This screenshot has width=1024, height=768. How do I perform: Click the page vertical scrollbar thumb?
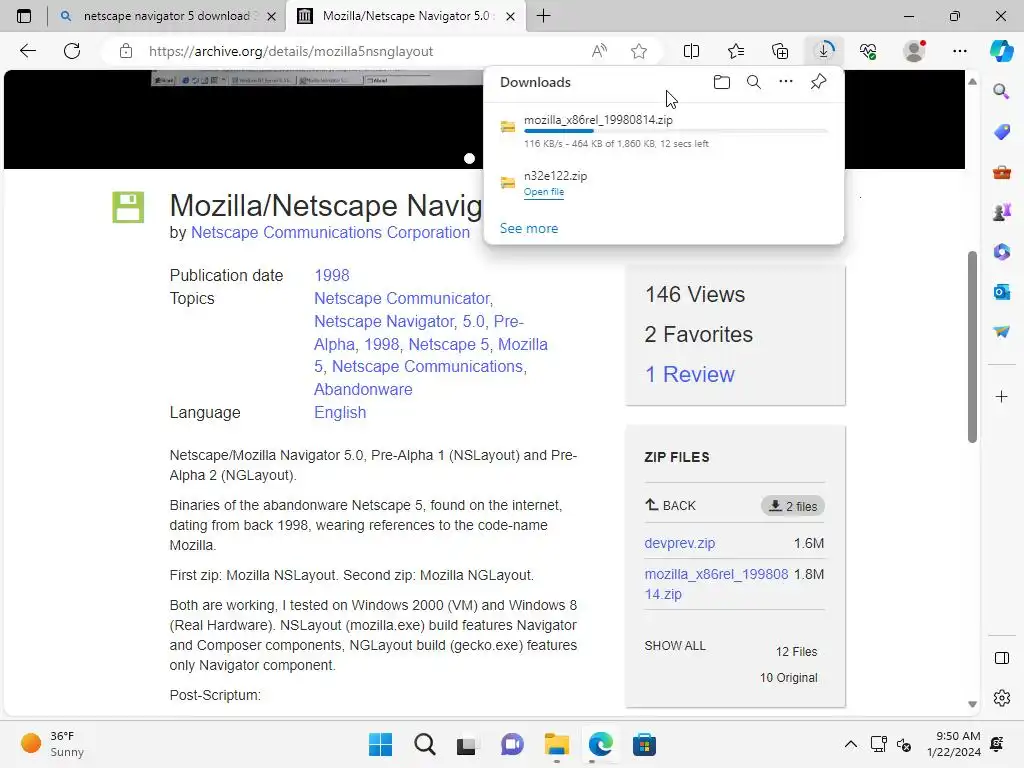click(x=972, y=346)
